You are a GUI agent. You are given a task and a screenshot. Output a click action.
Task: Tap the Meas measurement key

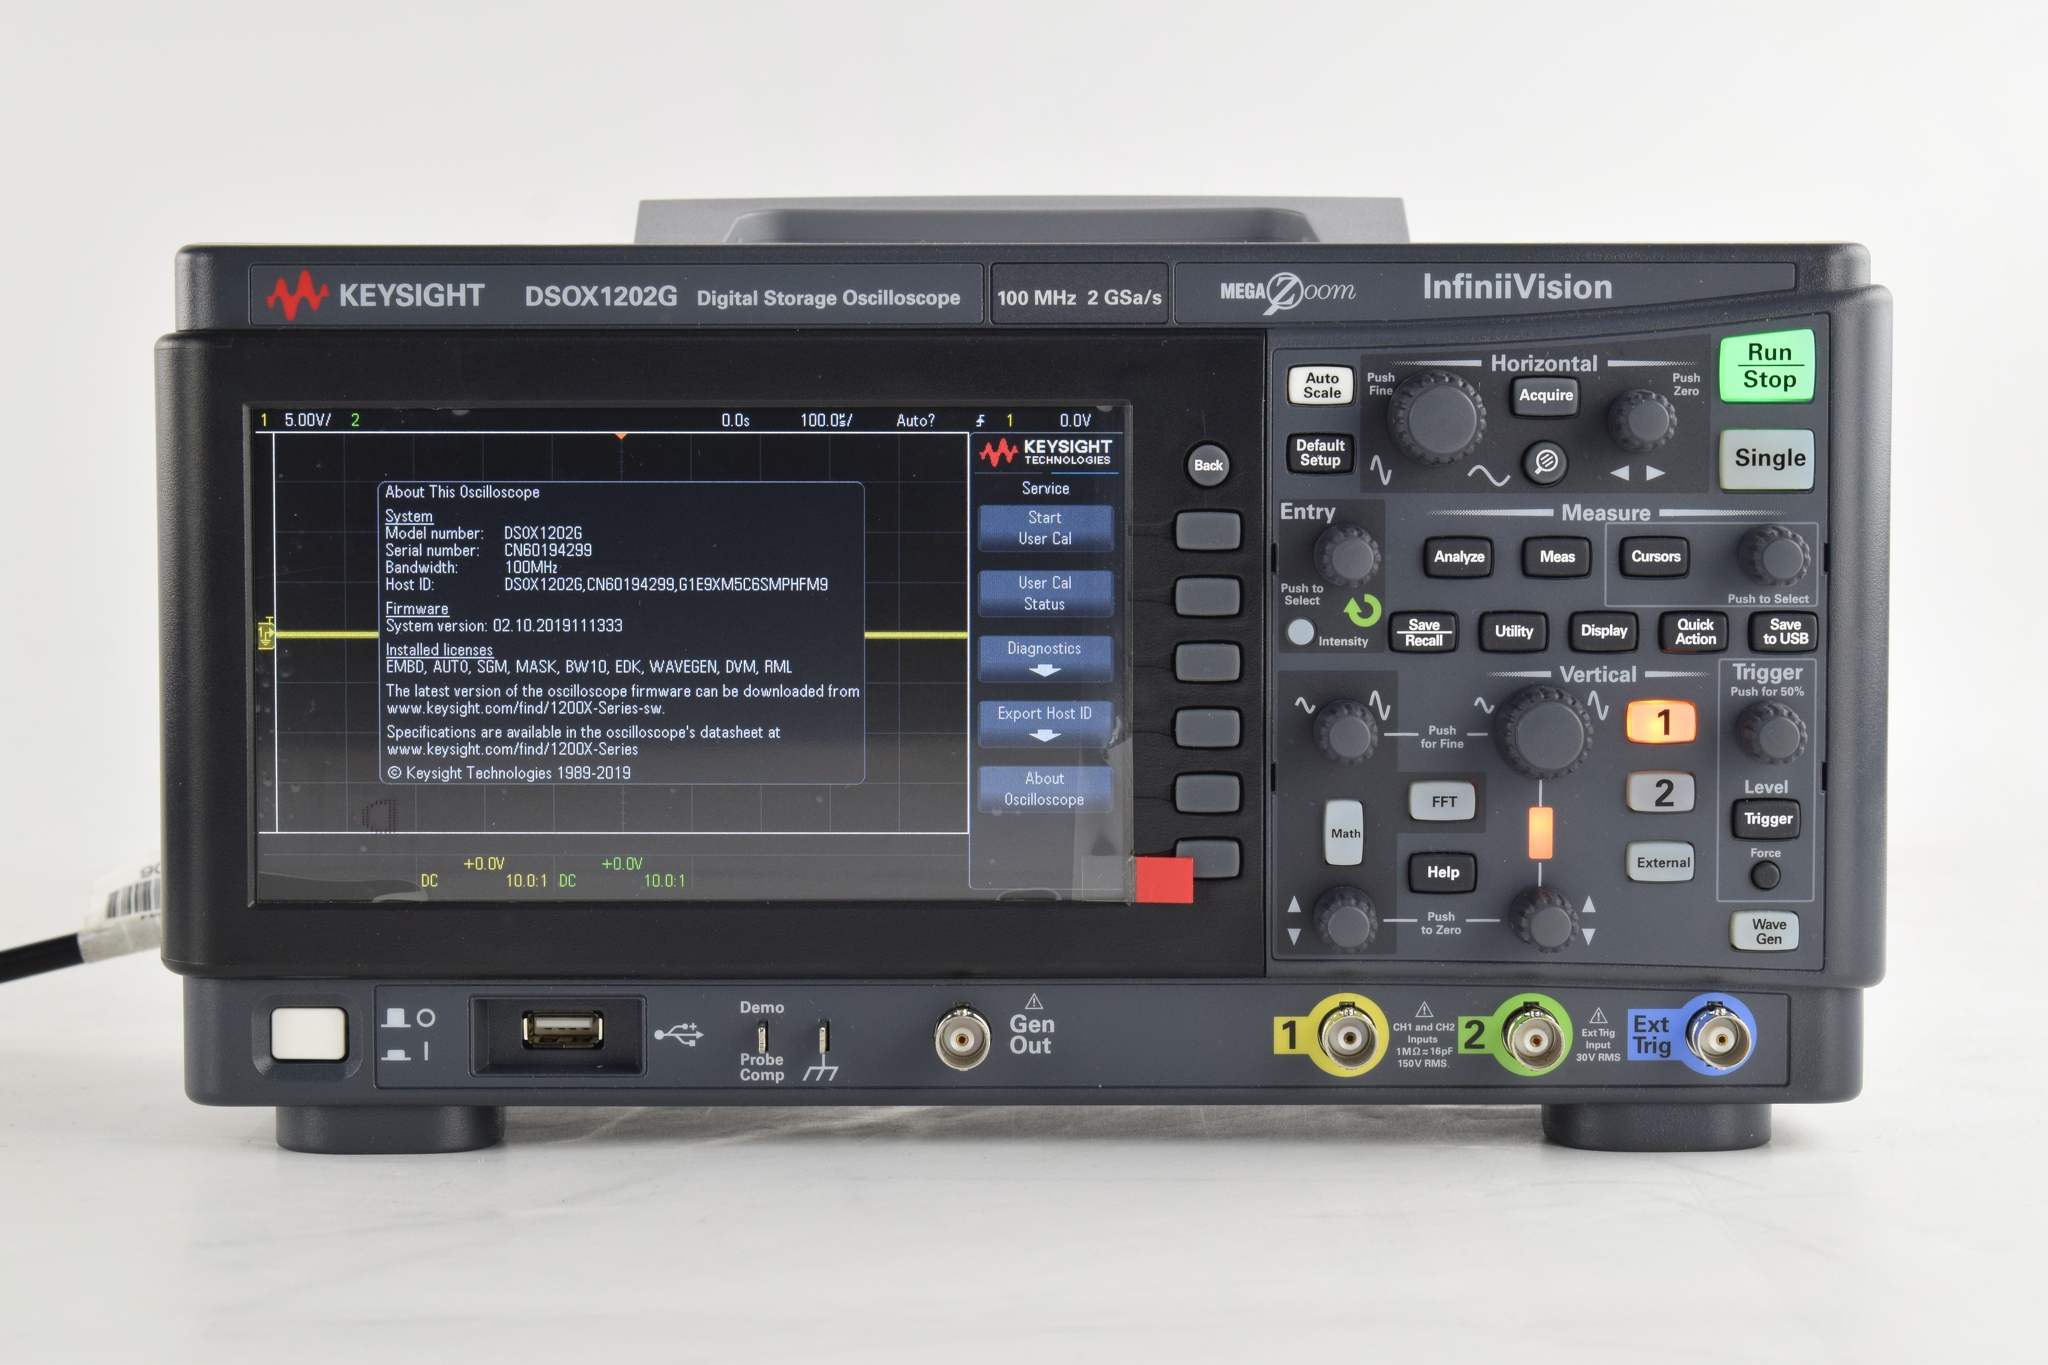point(1557,557)
